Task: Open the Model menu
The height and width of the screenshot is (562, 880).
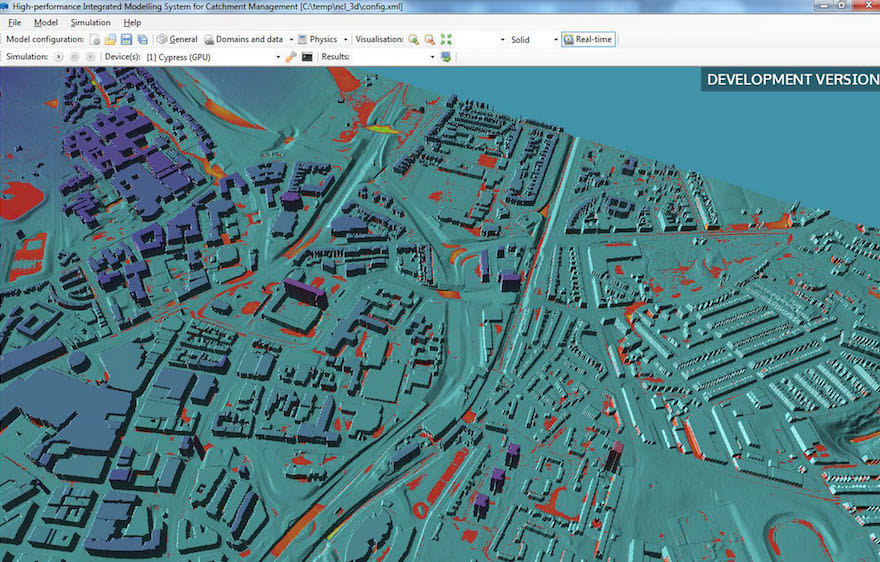Action: point(45,22)
